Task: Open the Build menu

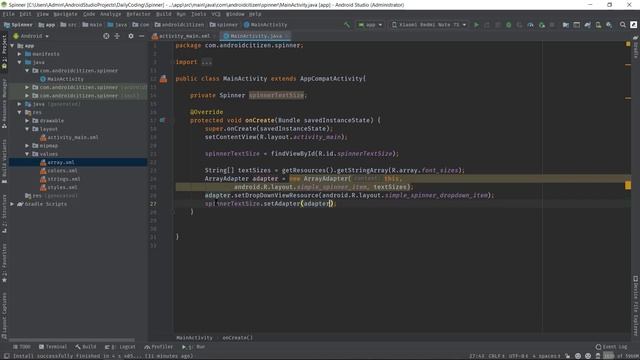Action: (x=163, y=14)
